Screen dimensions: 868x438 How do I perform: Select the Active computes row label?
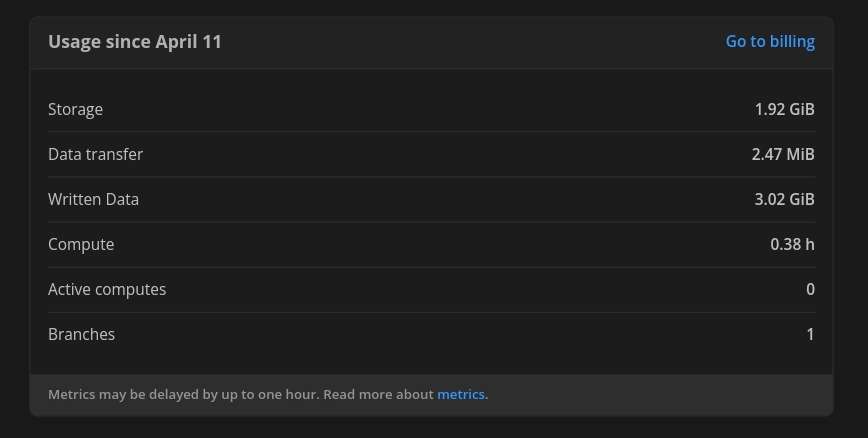click(x=107, y=289)
